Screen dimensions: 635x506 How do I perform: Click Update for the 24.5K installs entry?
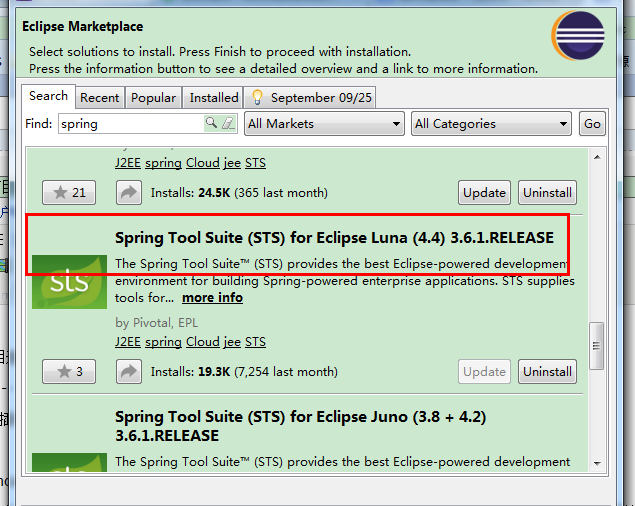click(x=484, y=192)
